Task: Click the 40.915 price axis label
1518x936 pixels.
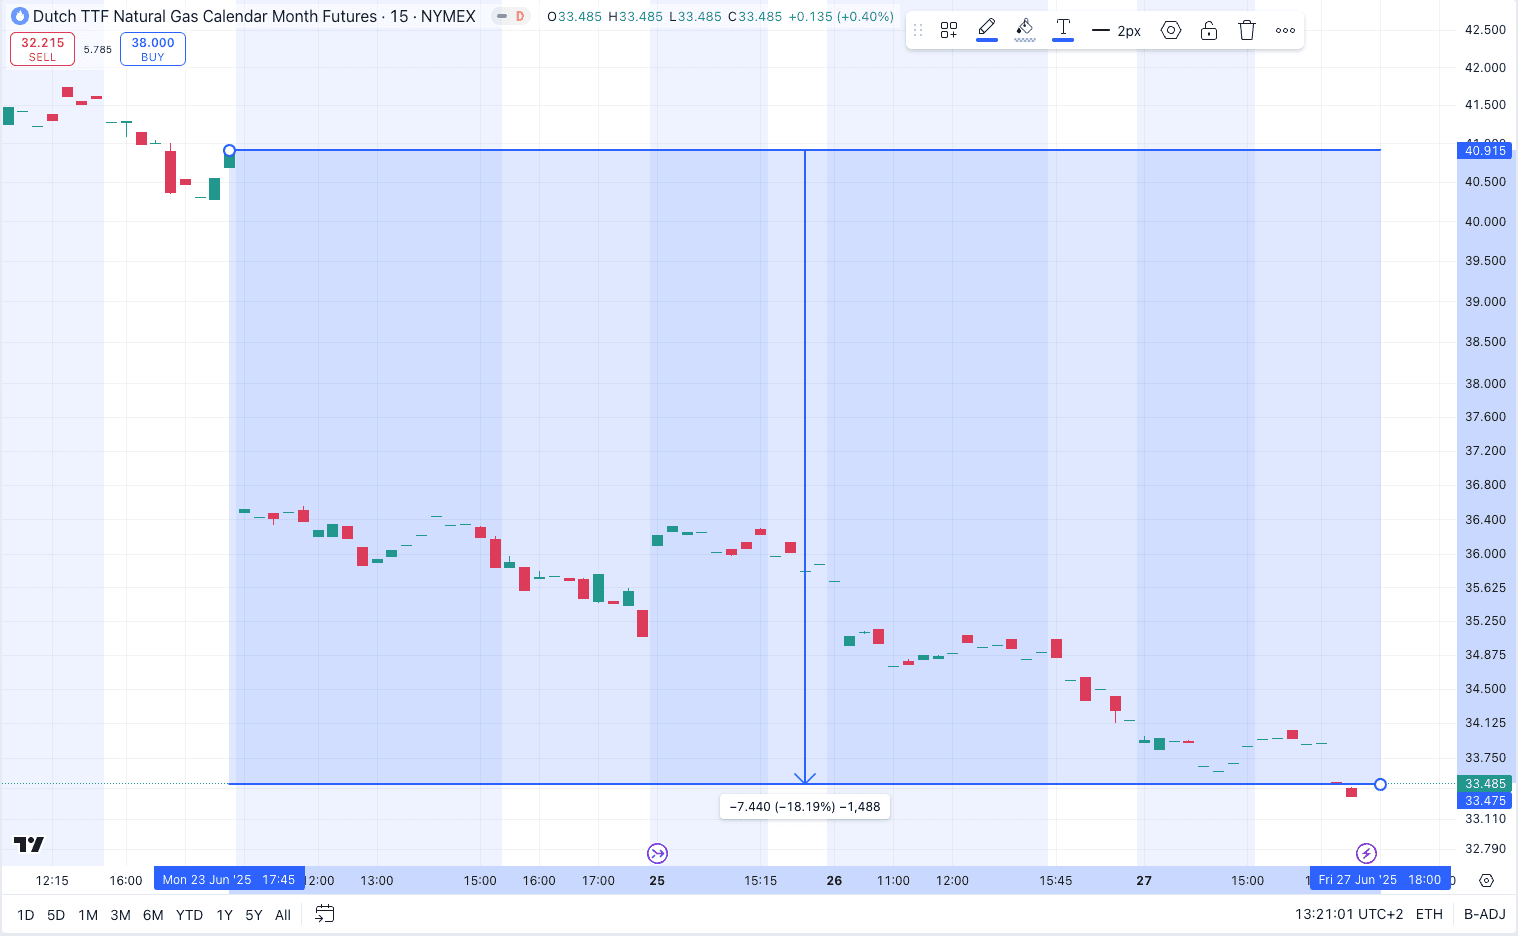Action: click(1485, 151)
